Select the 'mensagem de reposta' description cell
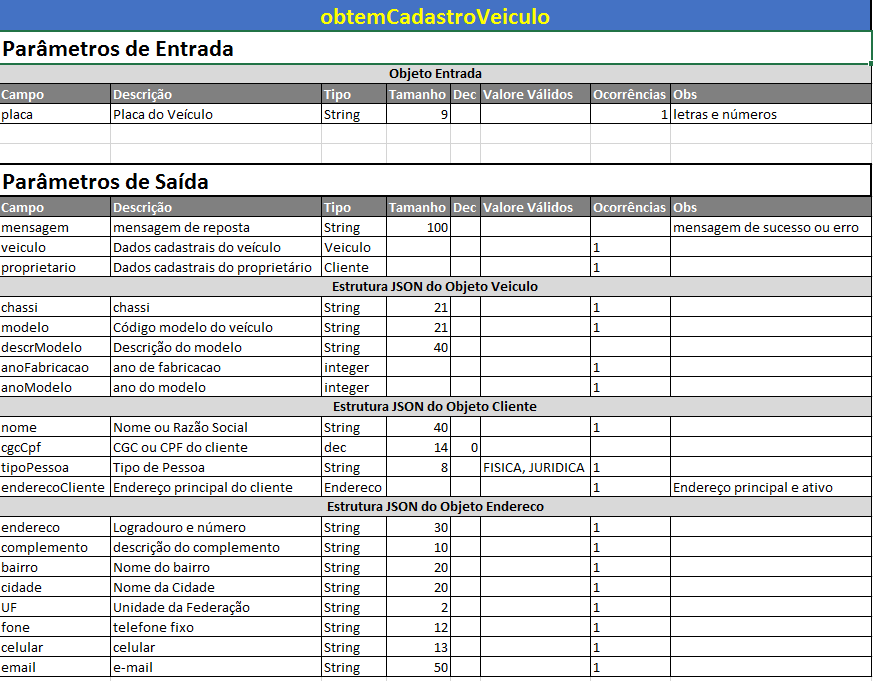Image resolution: width=873 pixels, height=681 pixels. pos(216,228)
